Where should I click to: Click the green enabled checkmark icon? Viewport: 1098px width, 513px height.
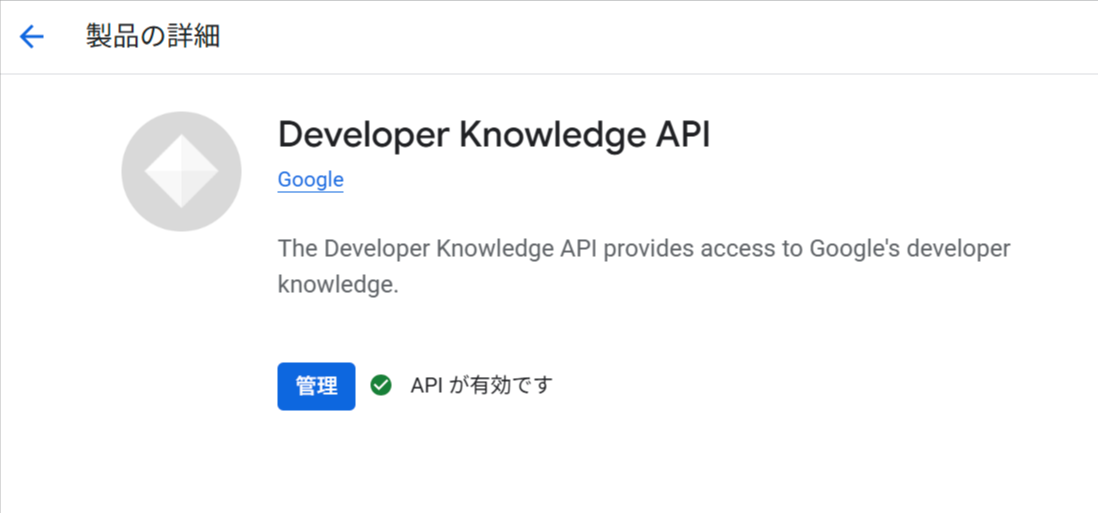[381, 385]
